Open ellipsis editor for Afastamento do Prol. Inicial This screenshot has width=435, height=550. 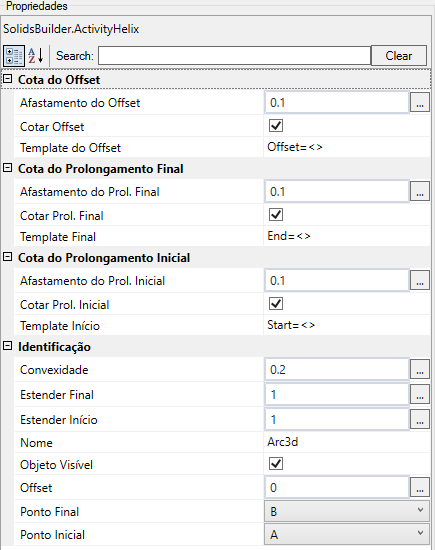420,281
